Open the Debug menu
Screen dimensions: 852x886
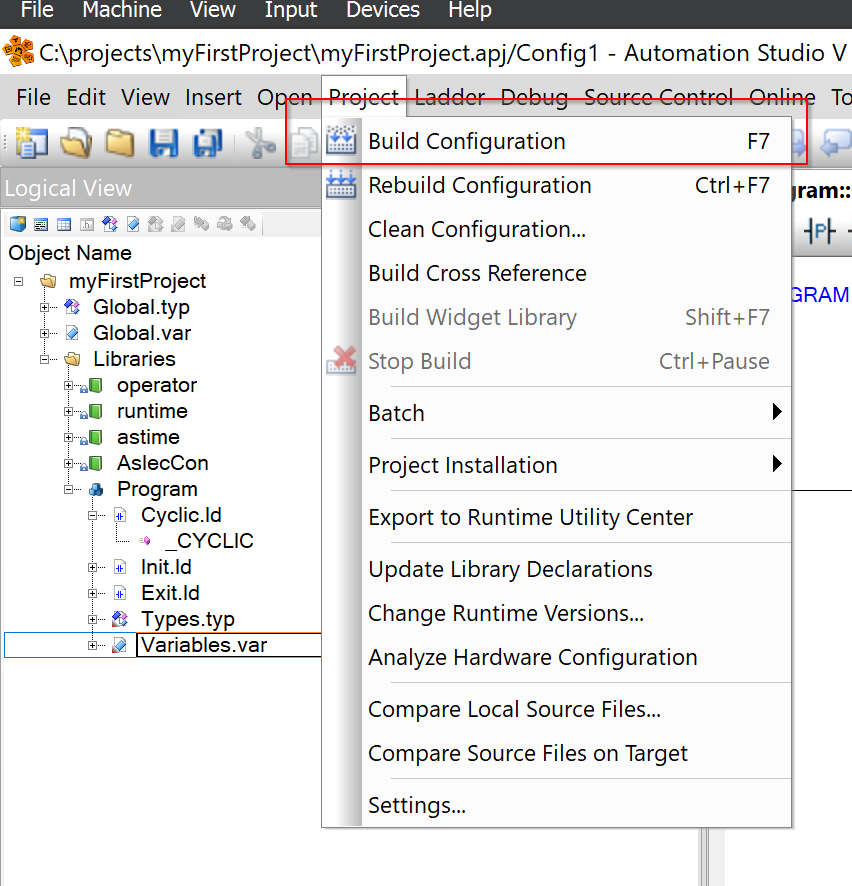tap(534, 97)
